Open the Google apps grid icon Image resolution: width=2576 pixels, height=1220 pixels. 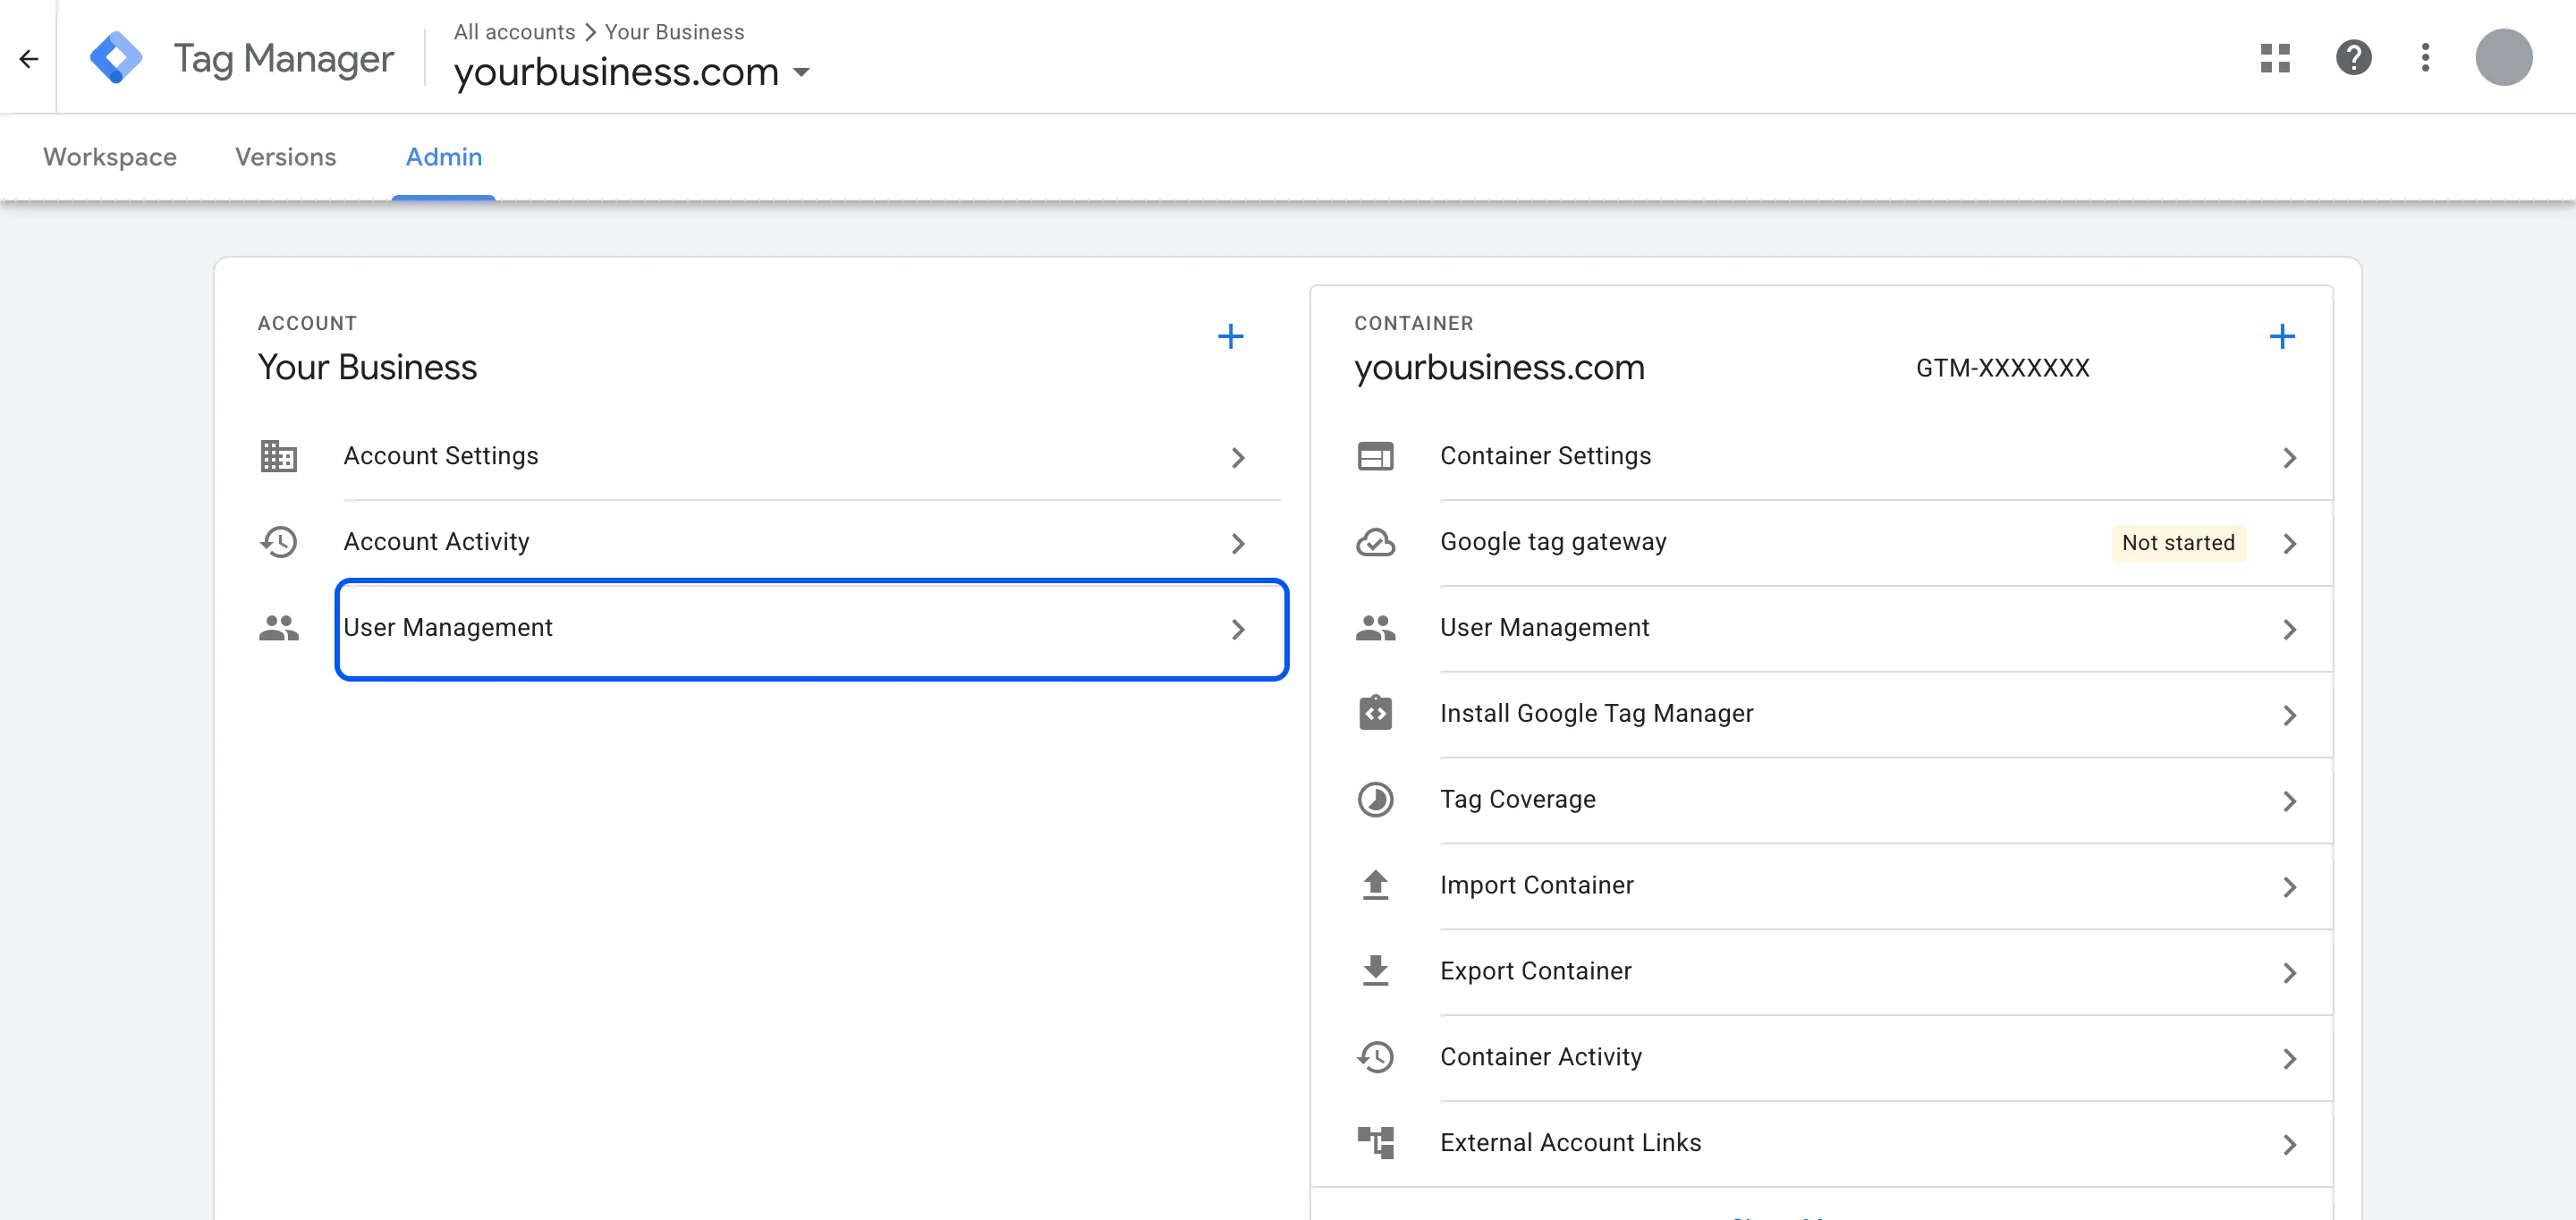point(2275,58)
